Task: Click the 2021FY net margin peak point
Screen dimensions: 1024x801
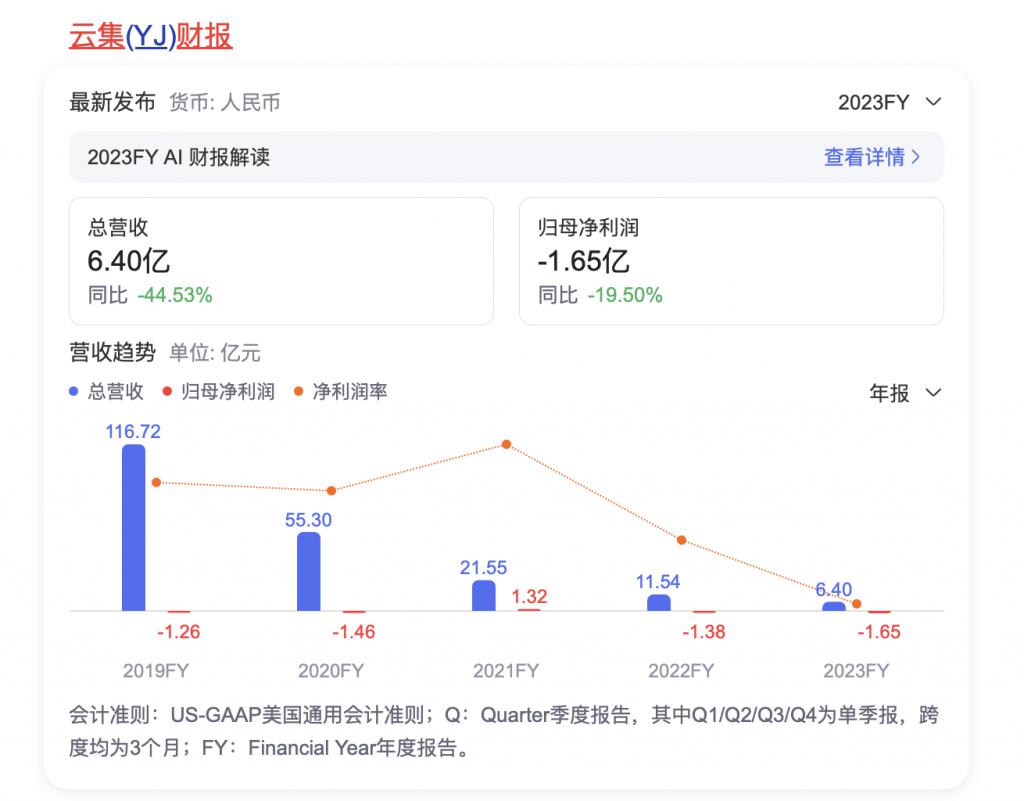Action: click(x=507, y=444)
